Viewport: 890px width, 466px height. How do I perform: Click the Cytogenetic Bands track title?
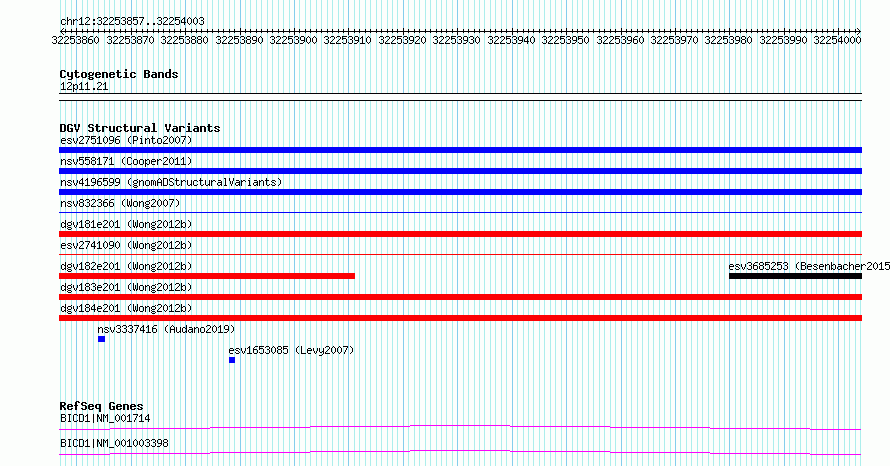coord(119,74)
